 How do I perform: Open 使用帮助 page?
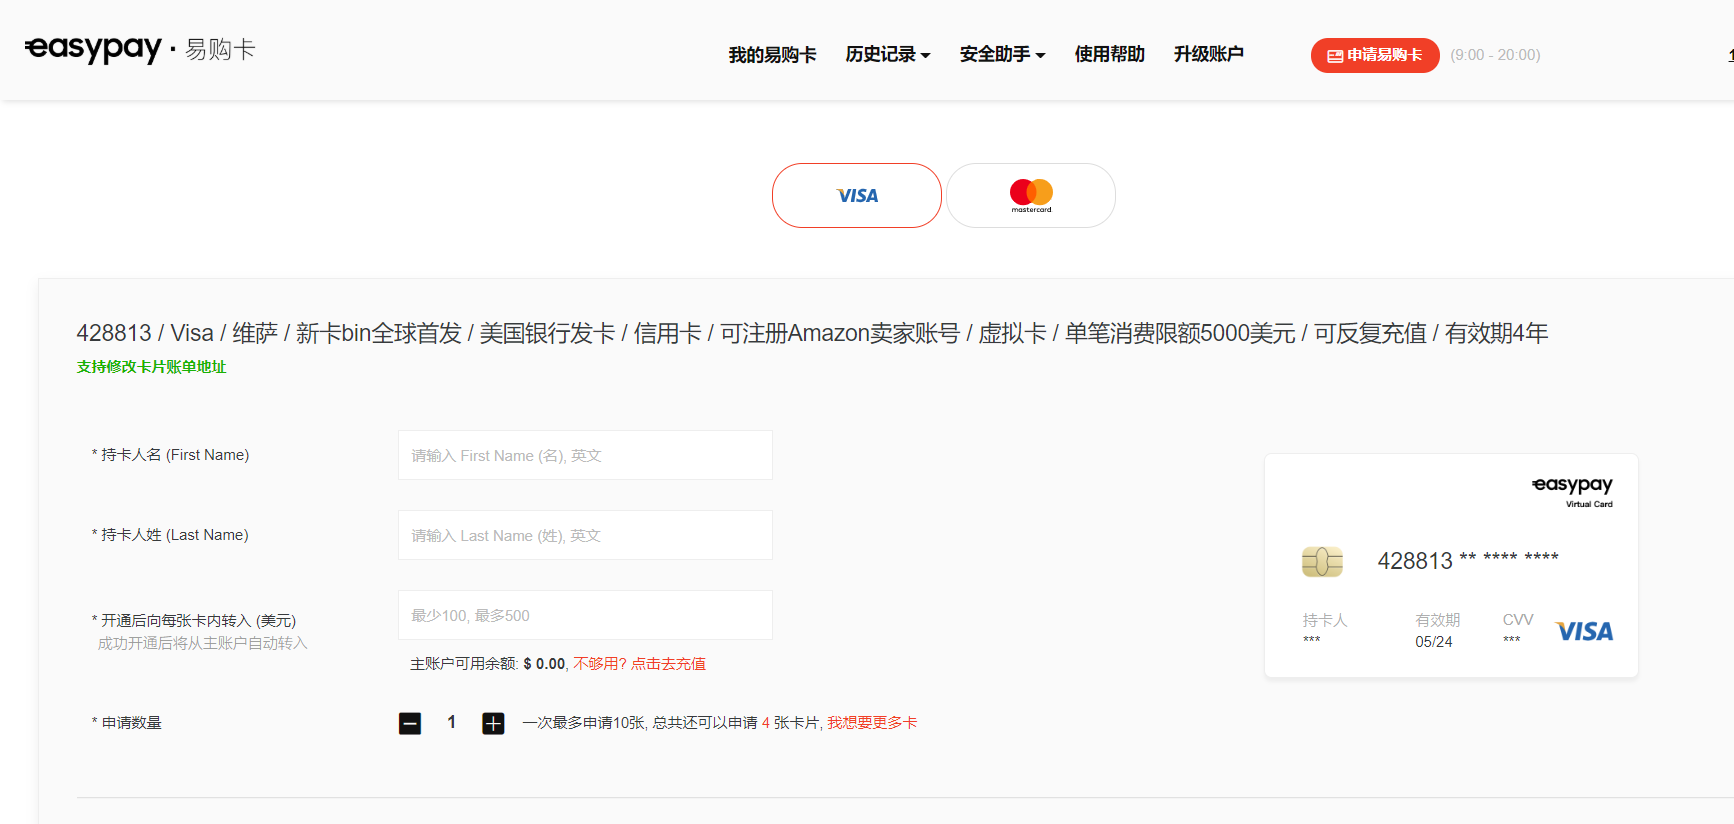1109,55
